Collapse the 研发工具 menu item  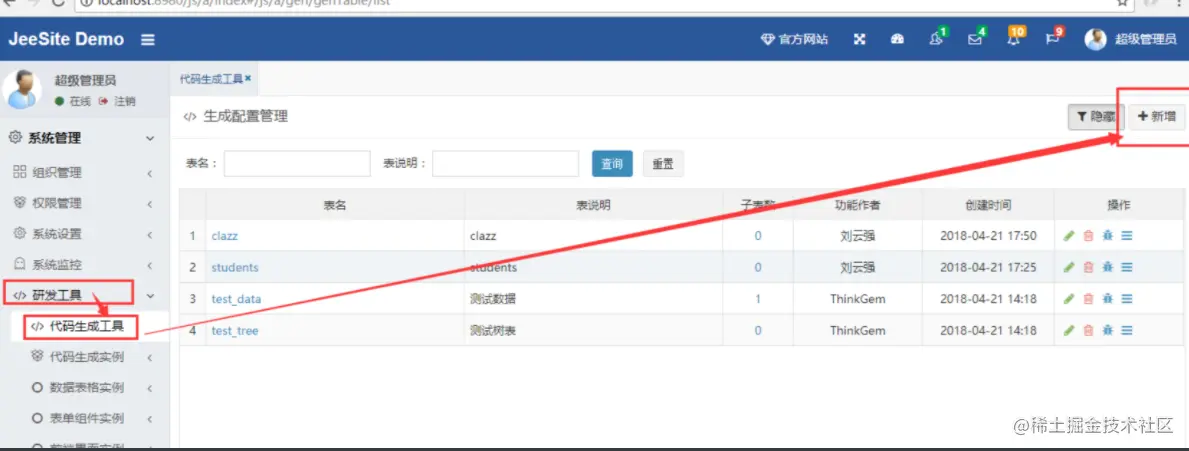[x=84, y=296]
